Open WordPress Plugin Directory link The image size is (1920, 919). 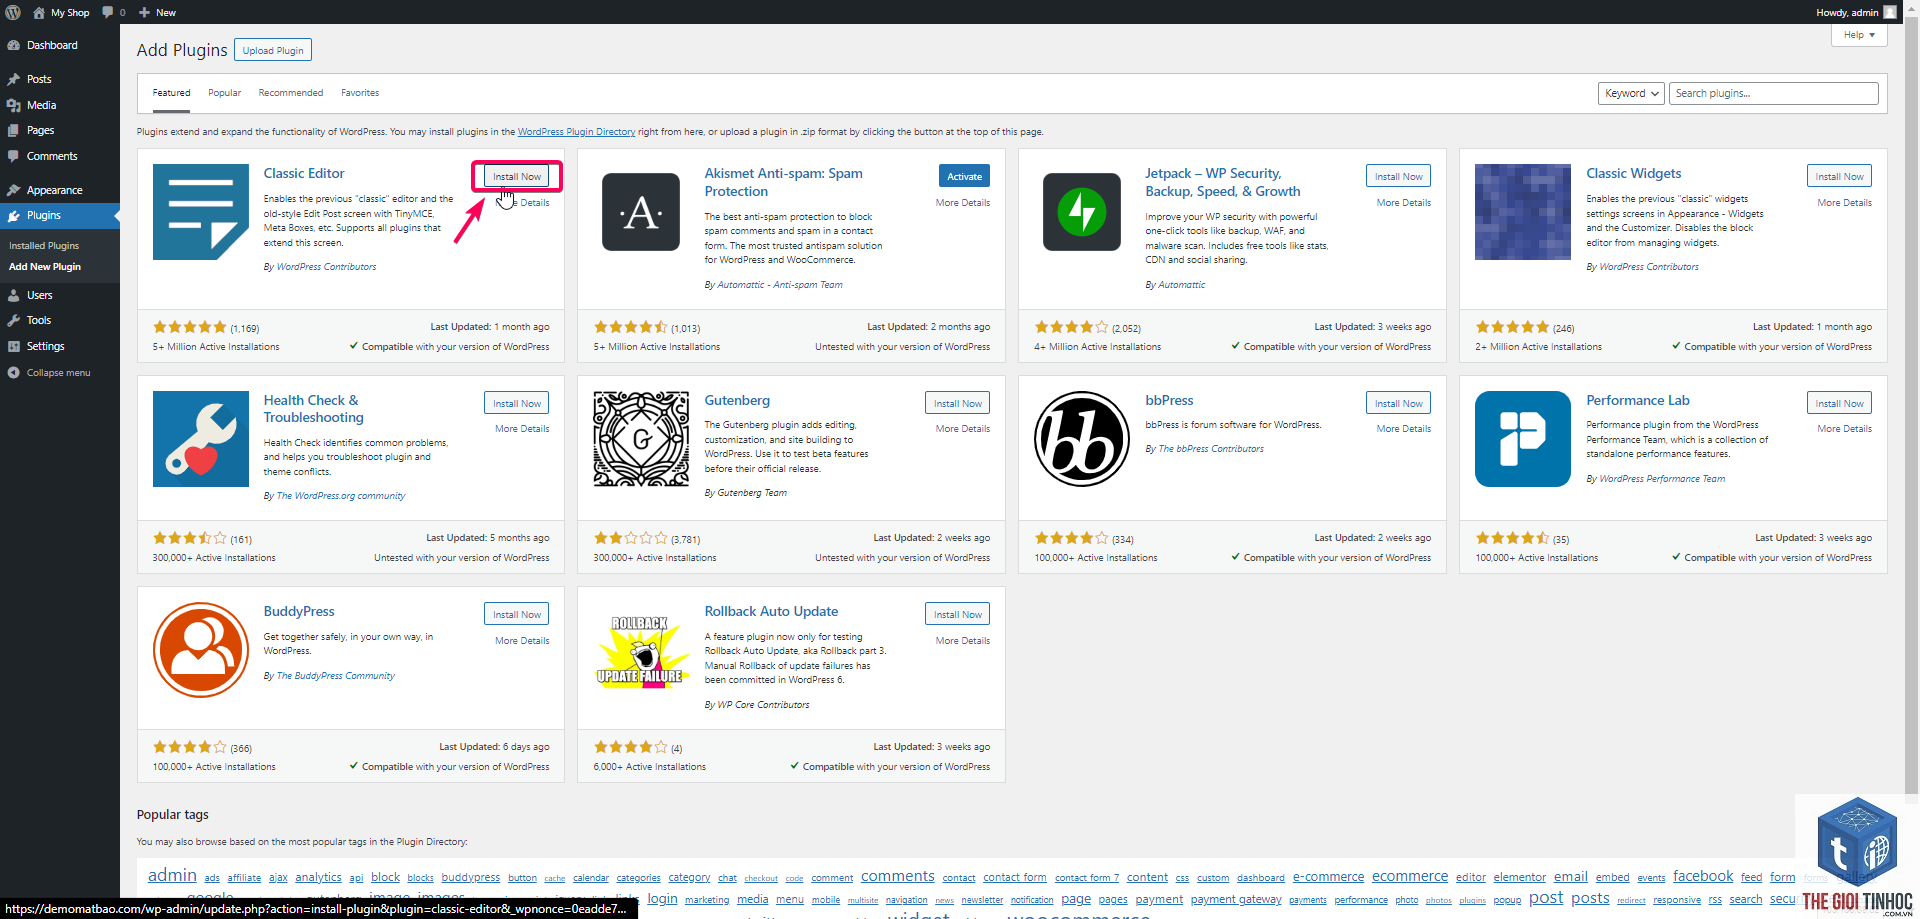576,132
